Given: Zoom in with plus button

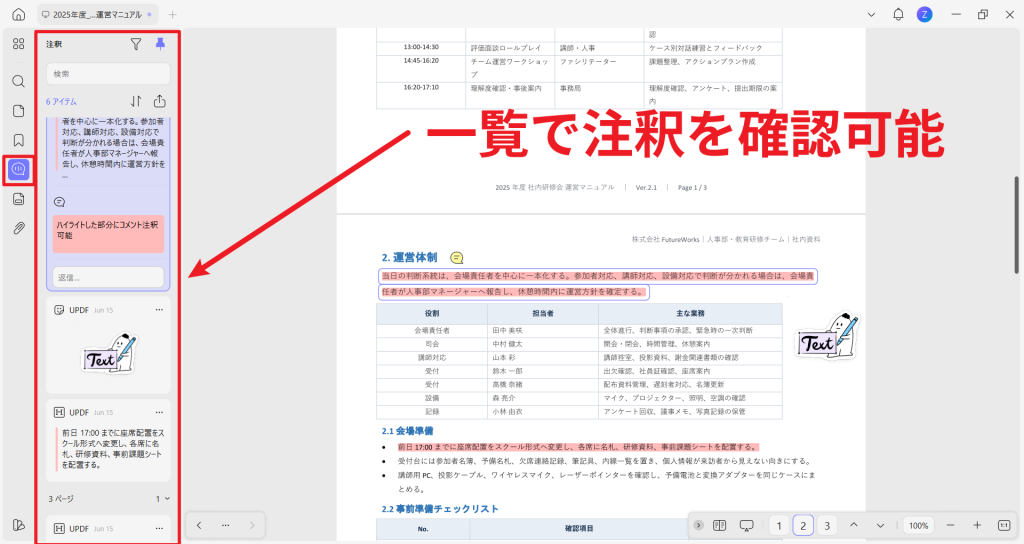Looking at the screenshot, I should [977, 525].
